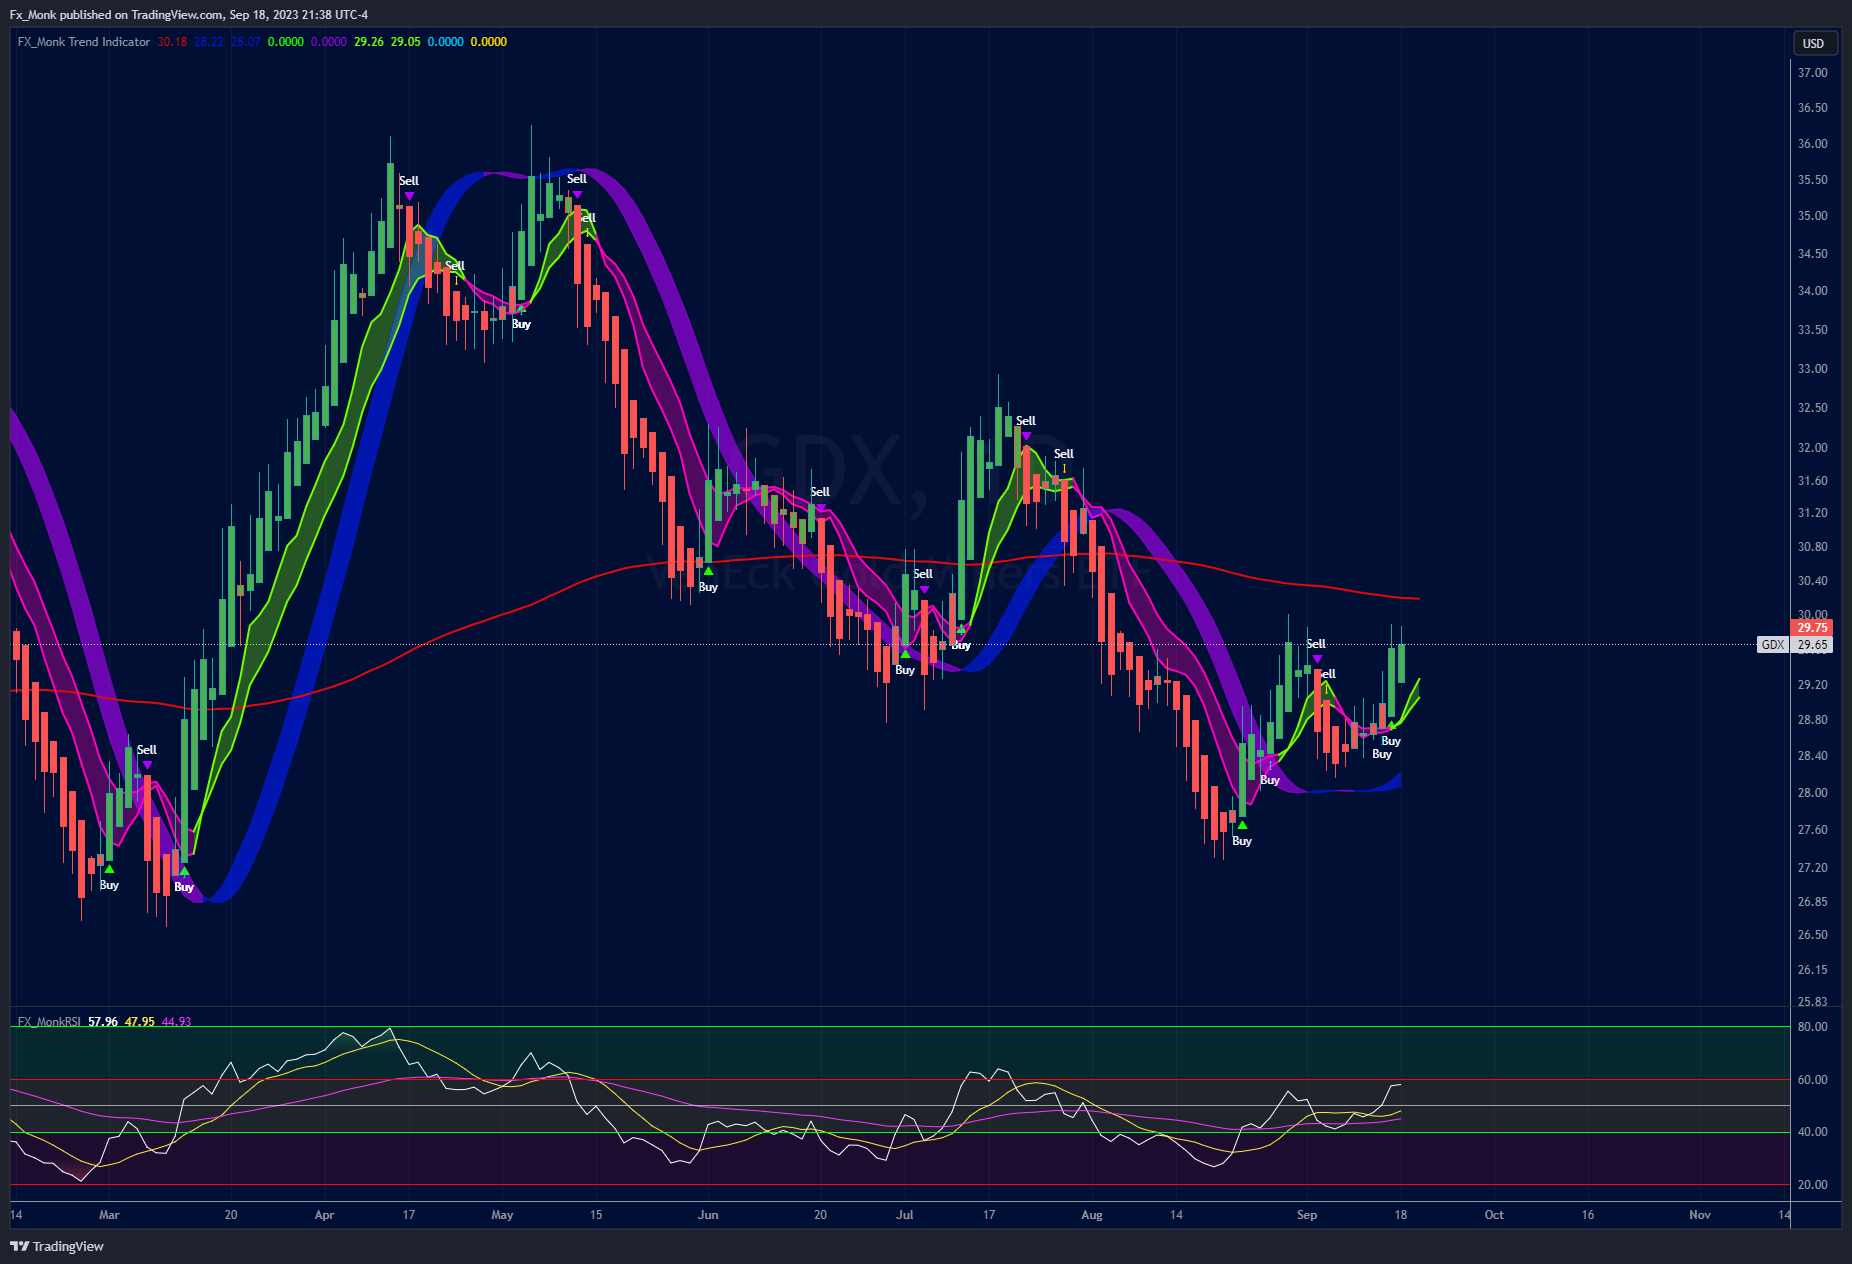
Task: Click the GDX symbol tag on the price axis
Action: [x=1773, y=645]
